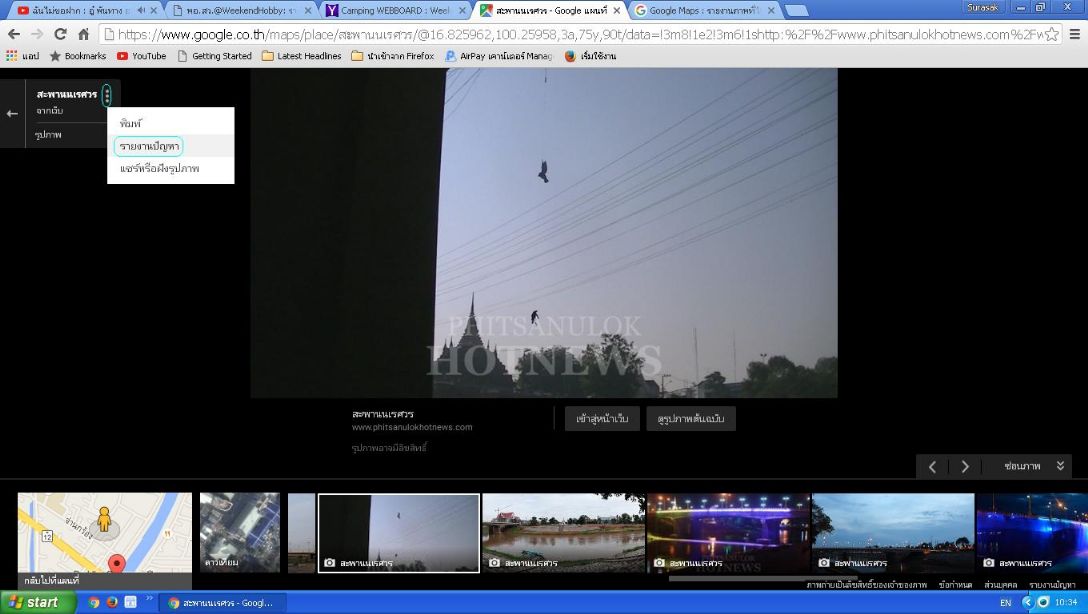Click the back arrow in the photo panel

(12, 113)
